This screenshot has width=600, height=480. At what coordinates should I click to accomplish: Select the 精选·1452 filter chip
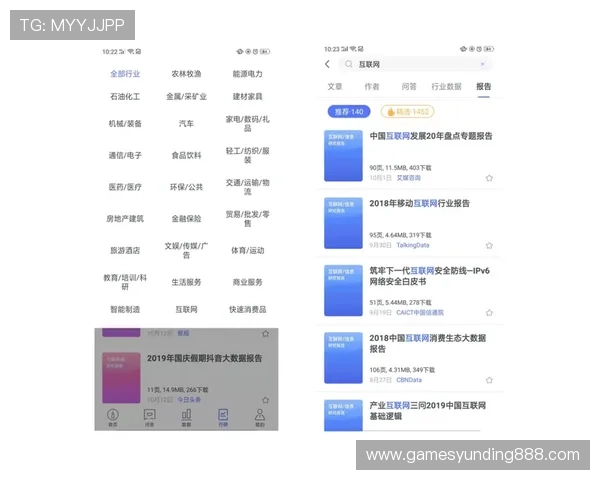pyautogui.click(x=408, y=112)
